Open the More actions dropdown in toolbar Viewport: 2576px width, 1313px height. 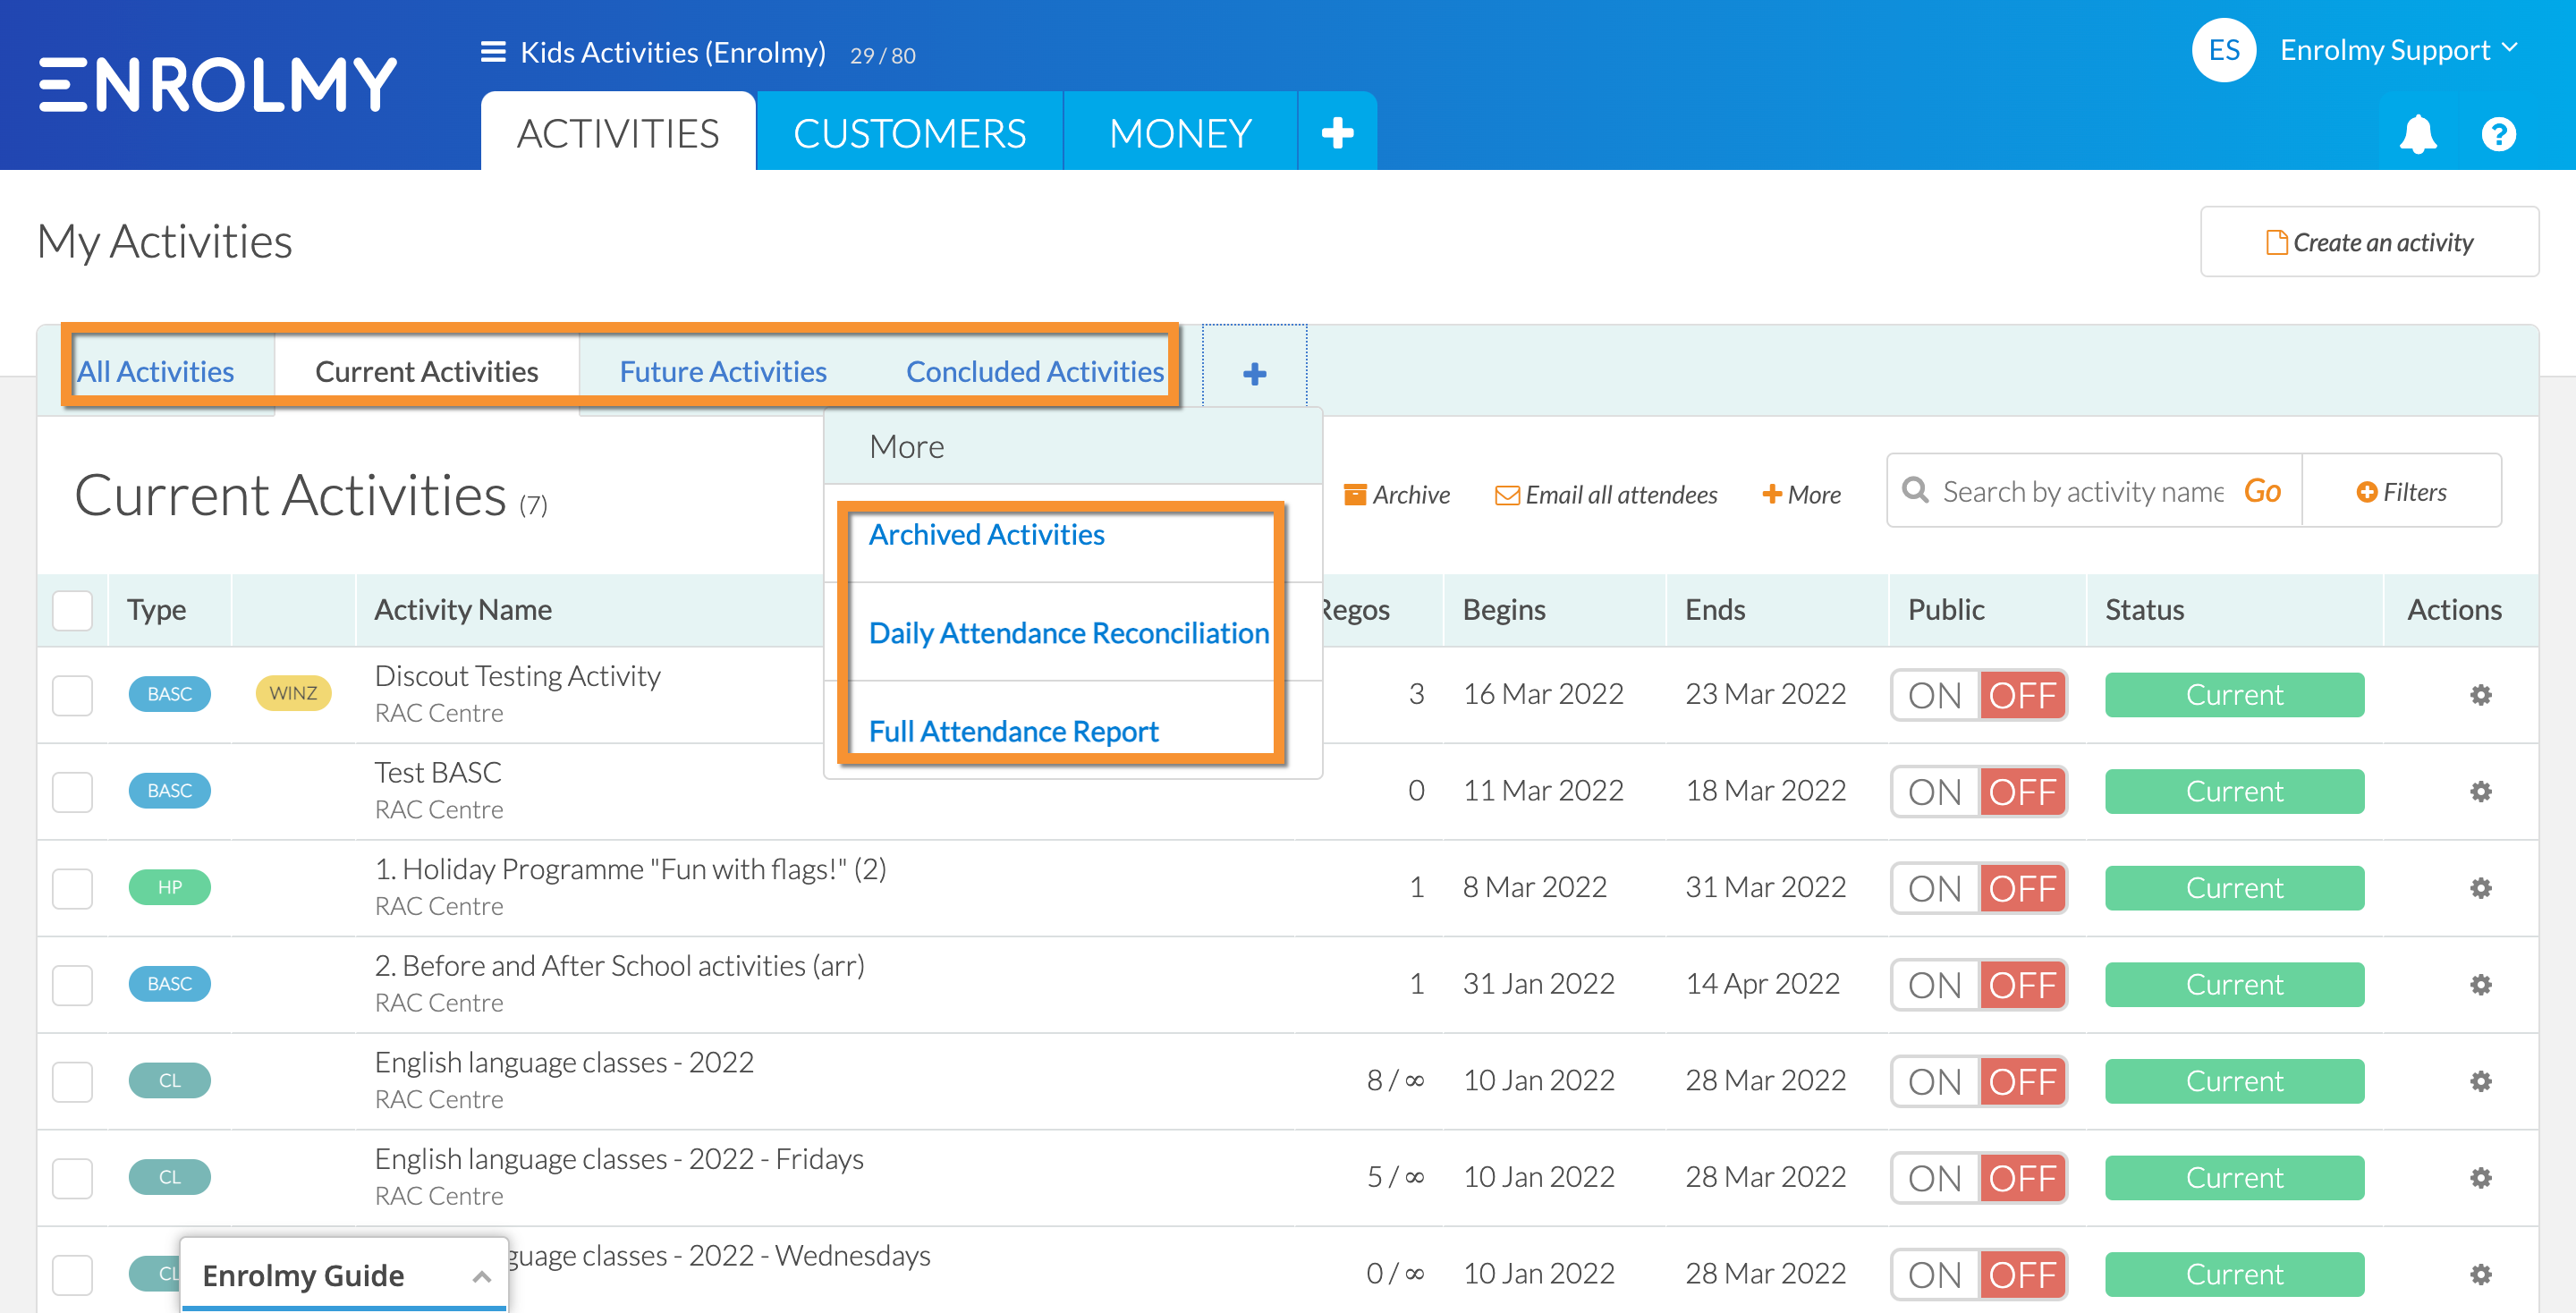(x=1801, y=494)
